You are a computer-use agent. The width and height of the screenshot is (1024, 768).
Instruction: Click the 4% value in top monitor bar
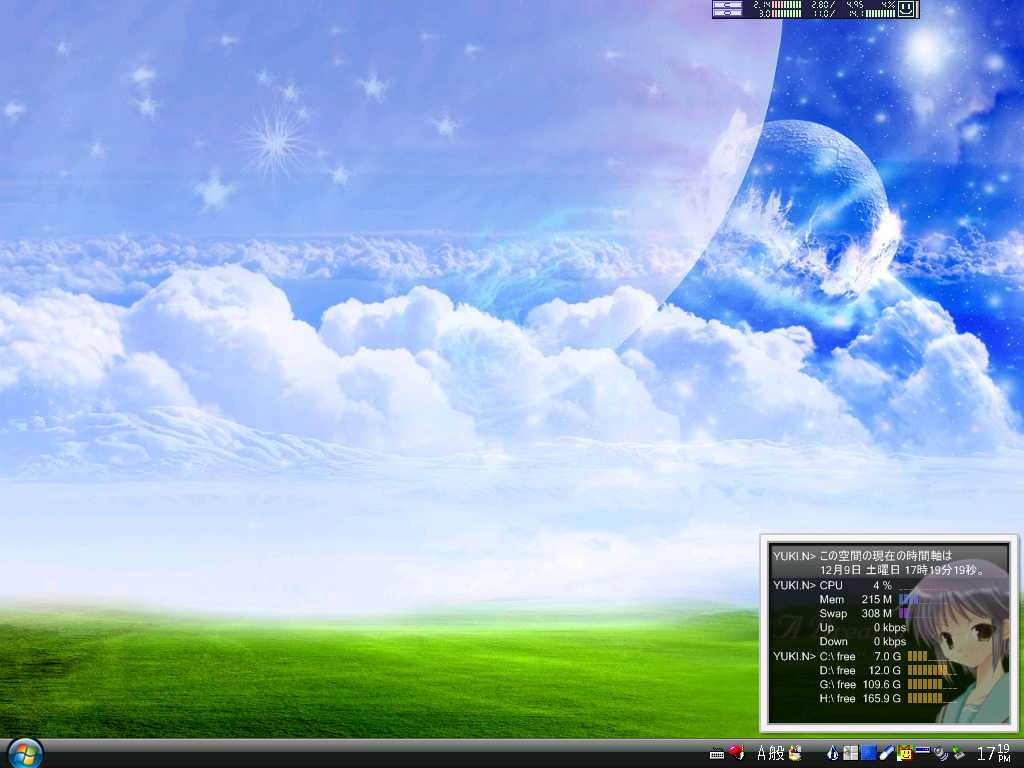(x=888, y=5)
